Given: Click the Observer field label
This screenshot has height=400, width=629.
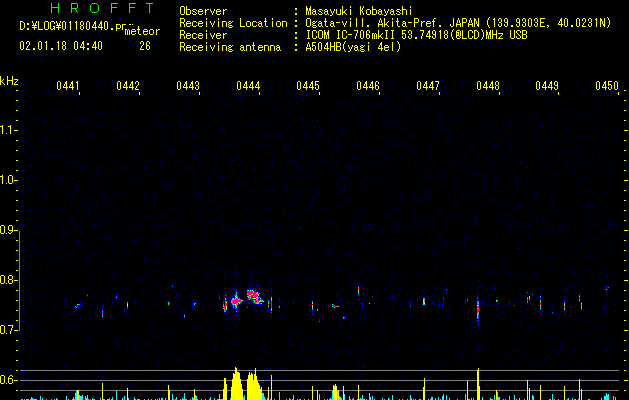Looking at the screenshot, I should coord(203,11).
